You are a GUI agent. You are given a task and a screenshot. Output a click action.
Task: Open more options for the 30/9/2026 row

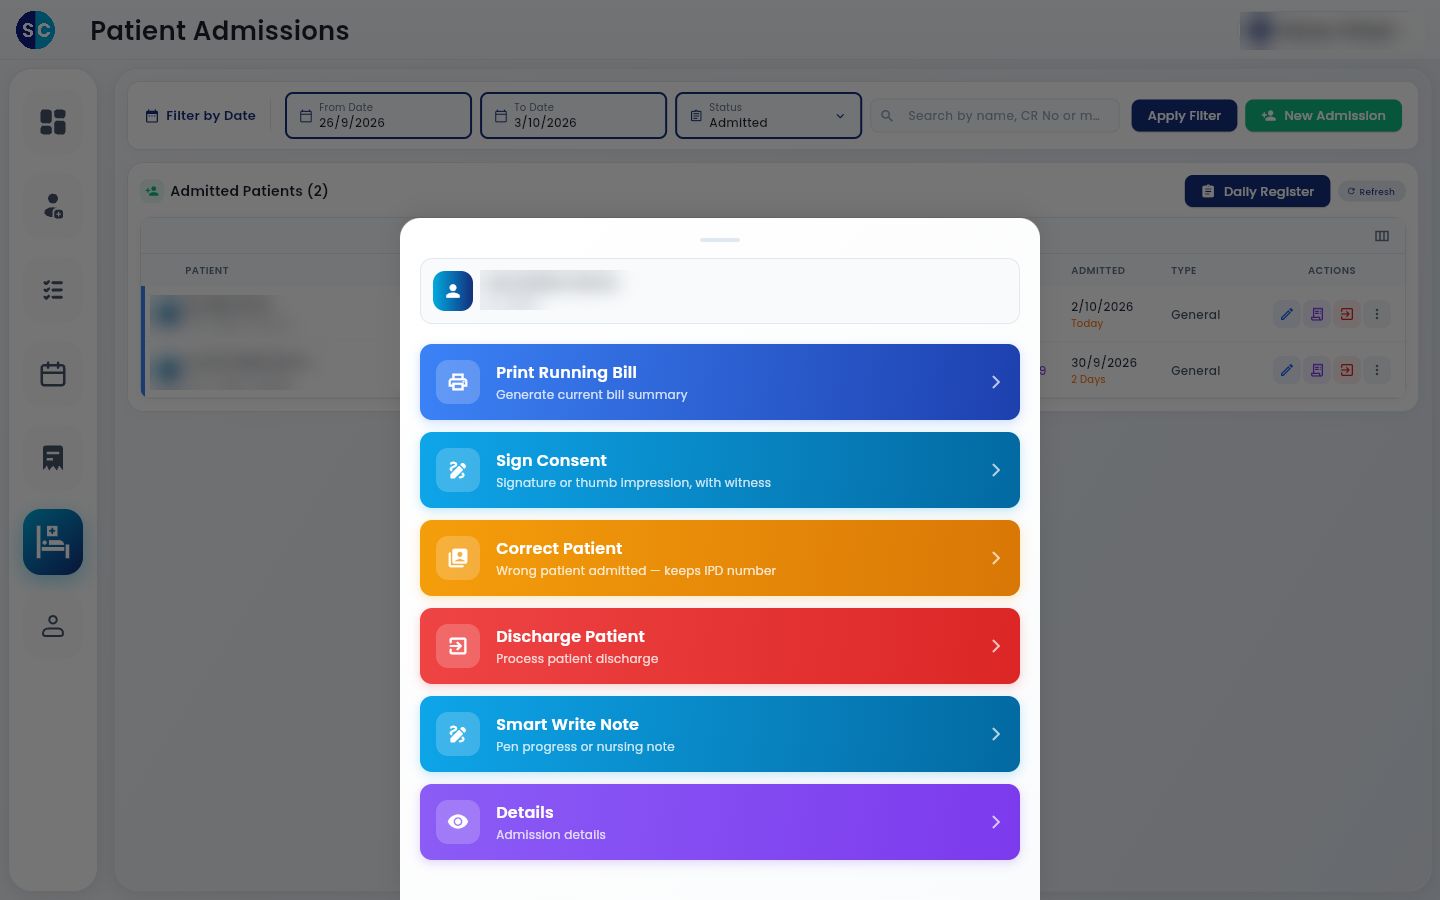click(1377, 370)
